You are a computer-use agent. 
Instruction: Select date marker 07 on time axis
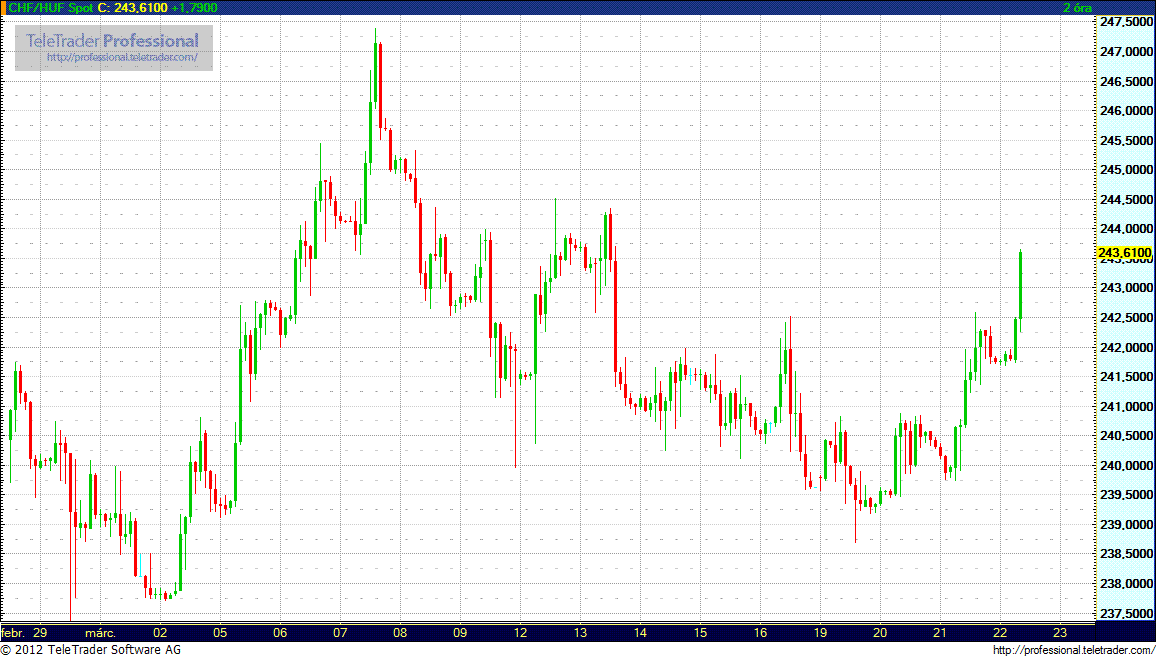point(340,633)
